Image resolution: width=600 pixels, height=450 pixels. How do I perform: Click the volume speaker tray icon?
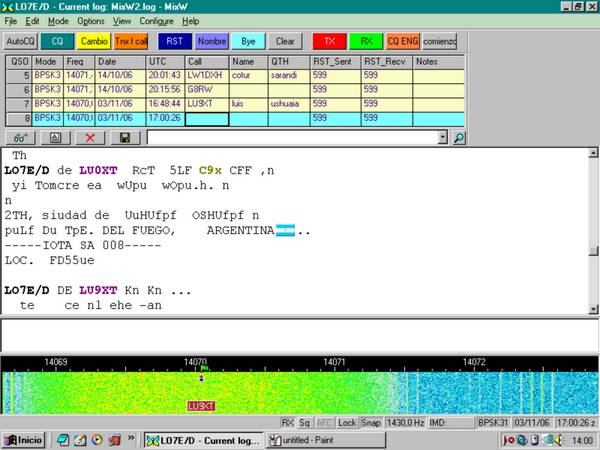[558, 440]
